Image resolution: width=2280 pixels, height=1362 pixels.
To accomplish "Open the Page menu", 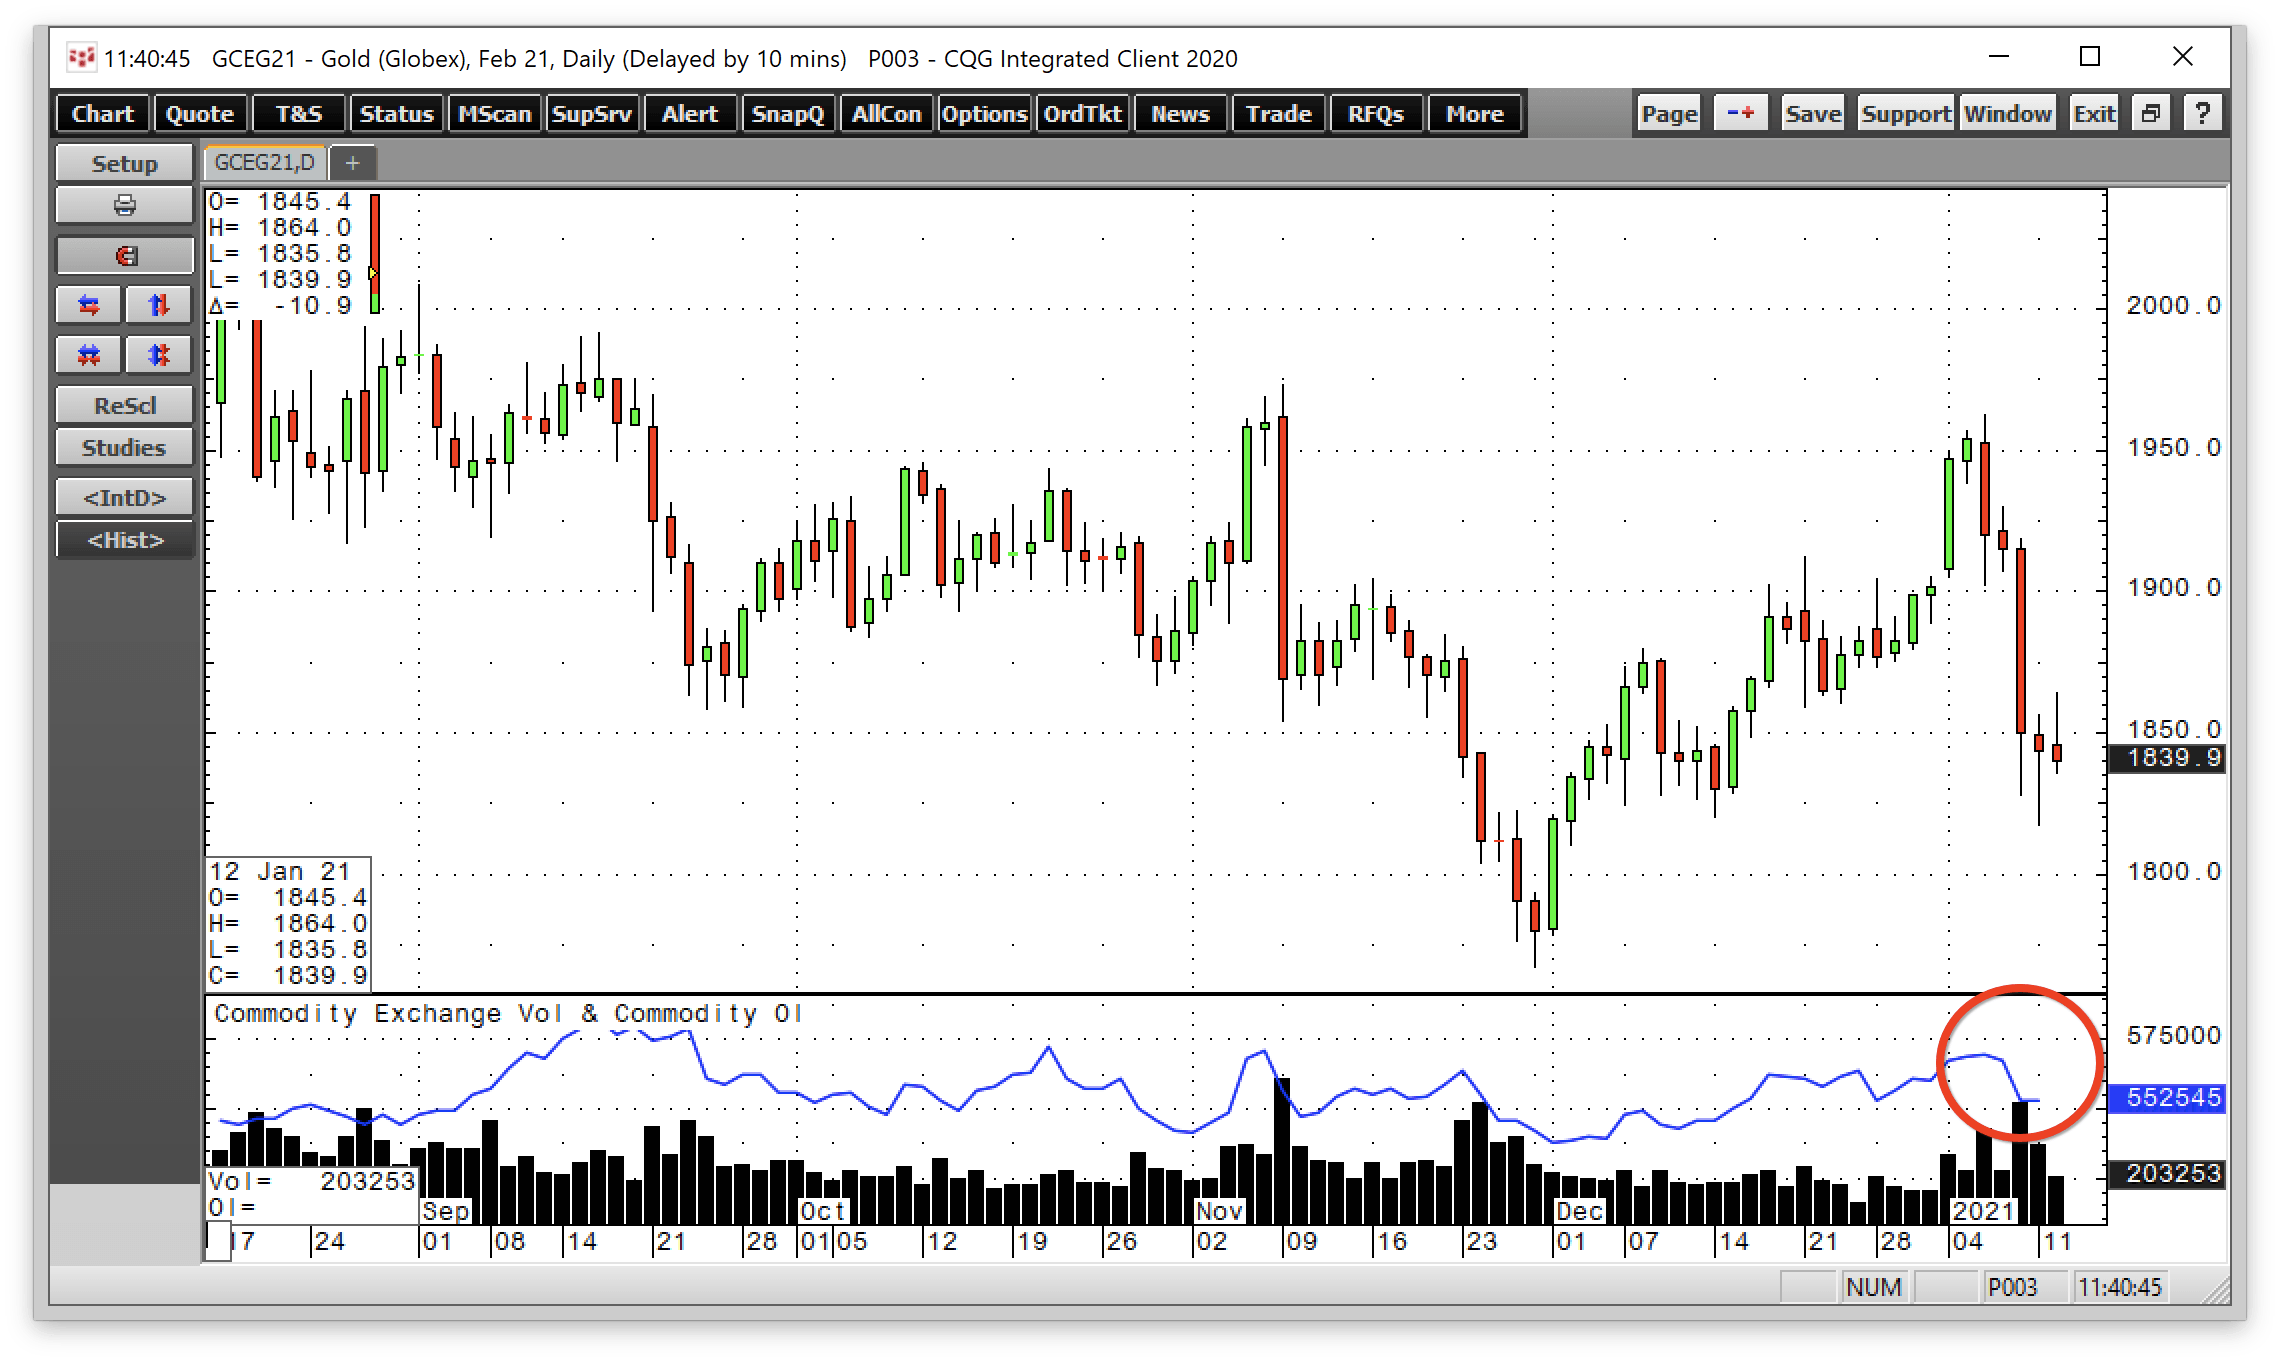I will point(1669,114).
